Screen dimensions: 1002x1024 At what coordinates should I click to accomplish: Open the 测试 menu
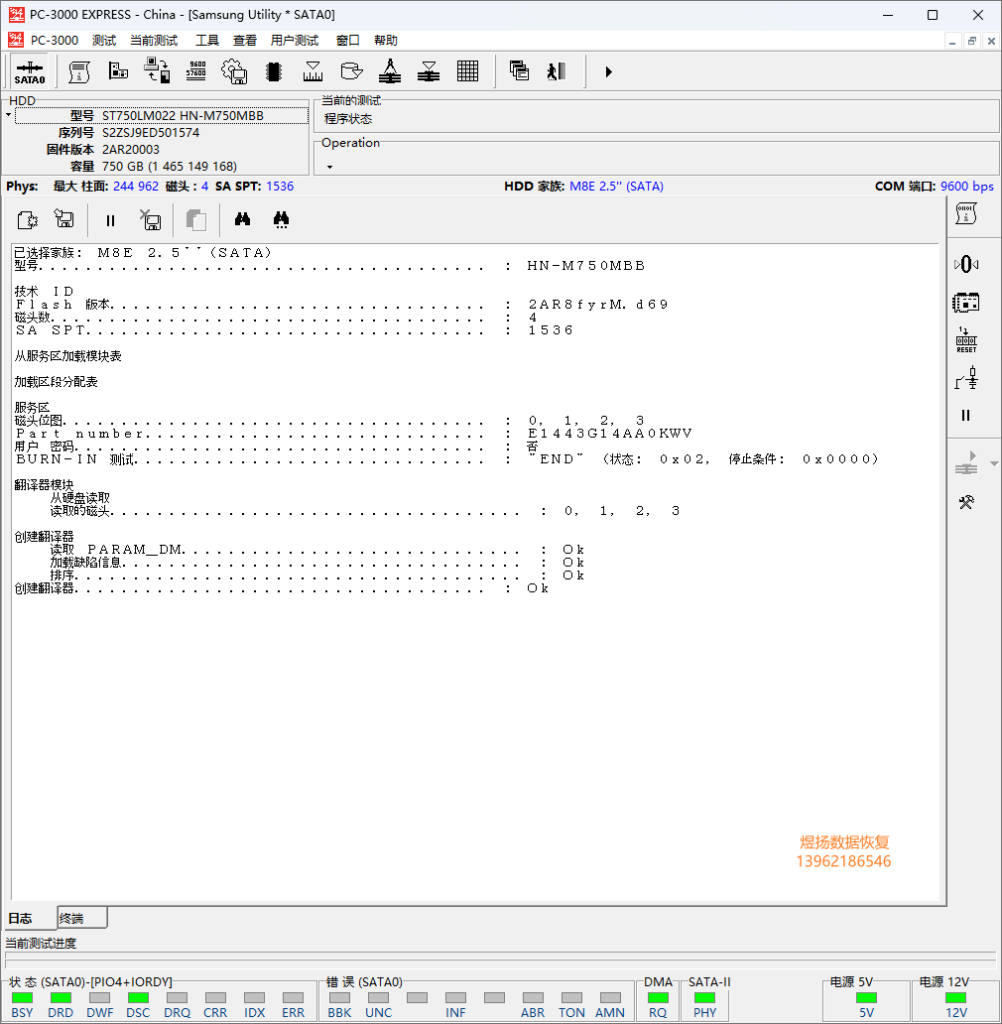point(104,40)
